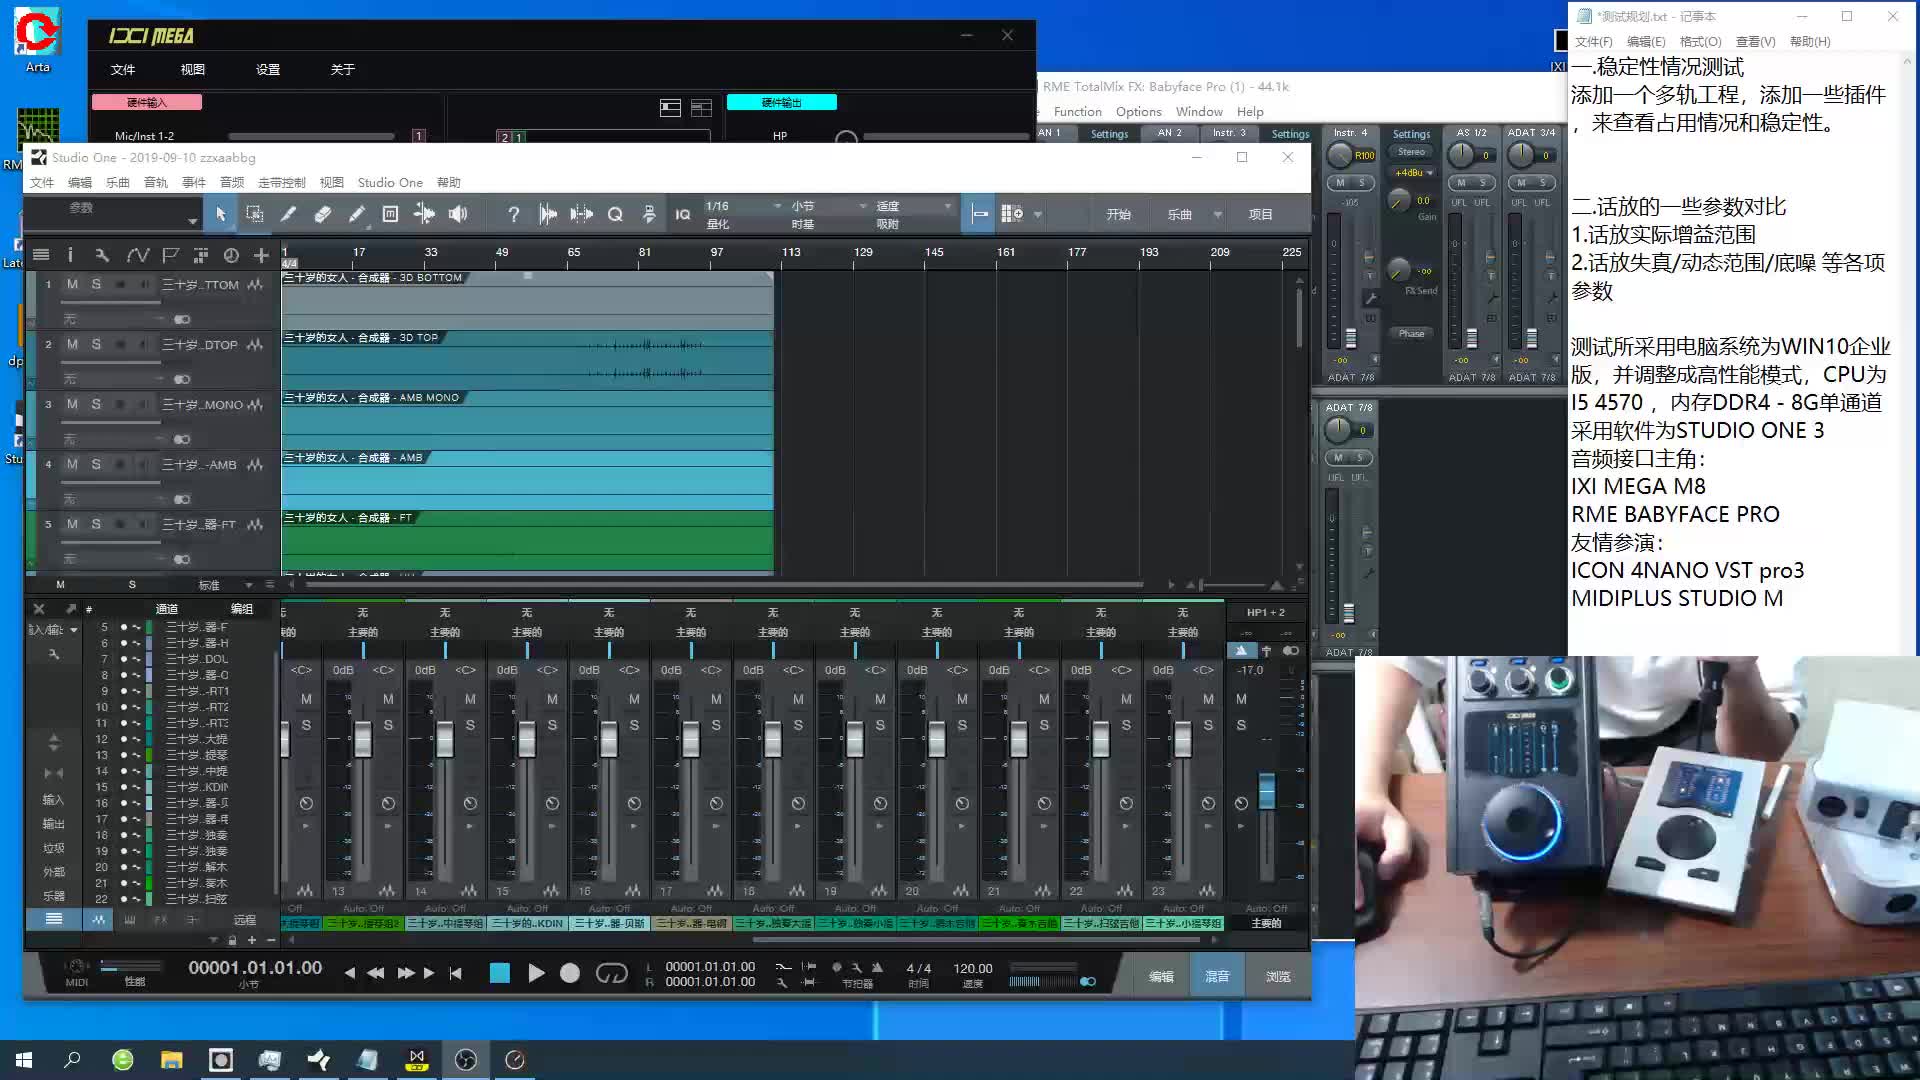This screenshot has height=1080, width=1920.
Task: Select the Listen speaker tool
Action: click(458, 214)
